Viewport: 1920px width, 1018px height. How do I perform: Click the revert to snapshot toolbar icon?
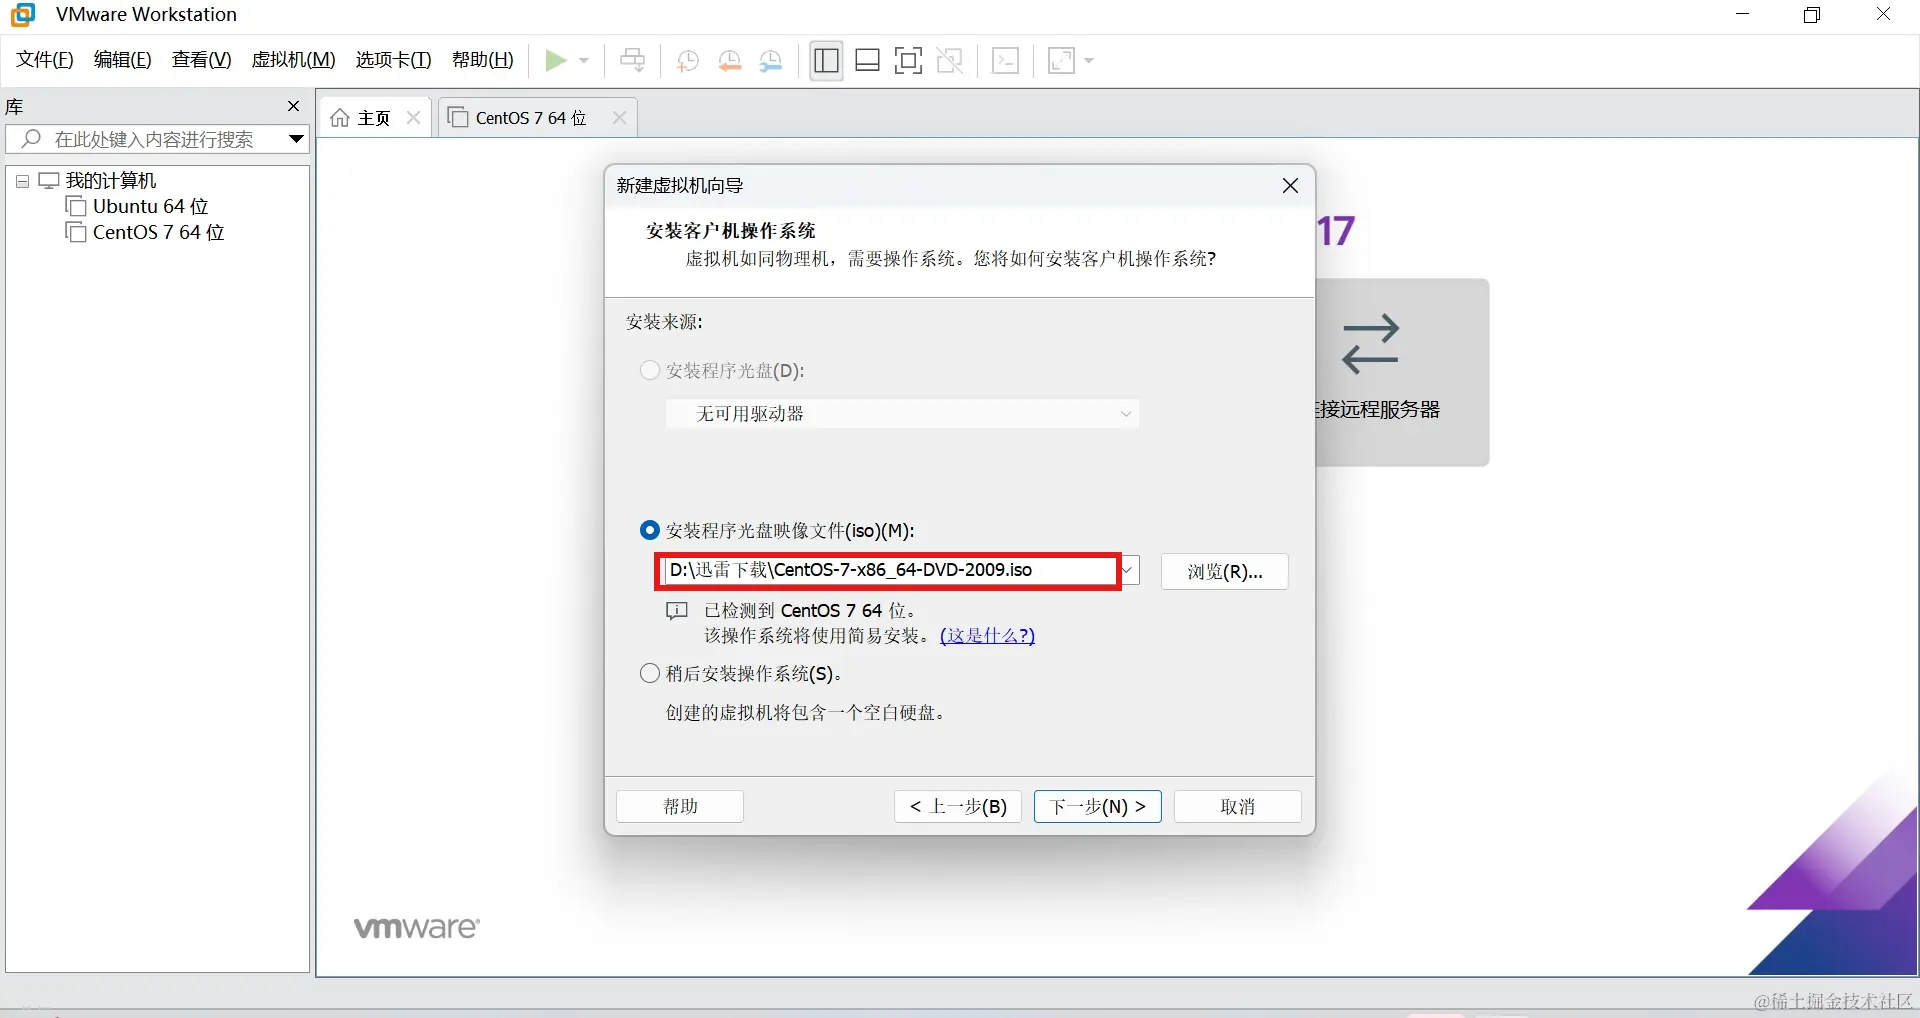[730, 61]
